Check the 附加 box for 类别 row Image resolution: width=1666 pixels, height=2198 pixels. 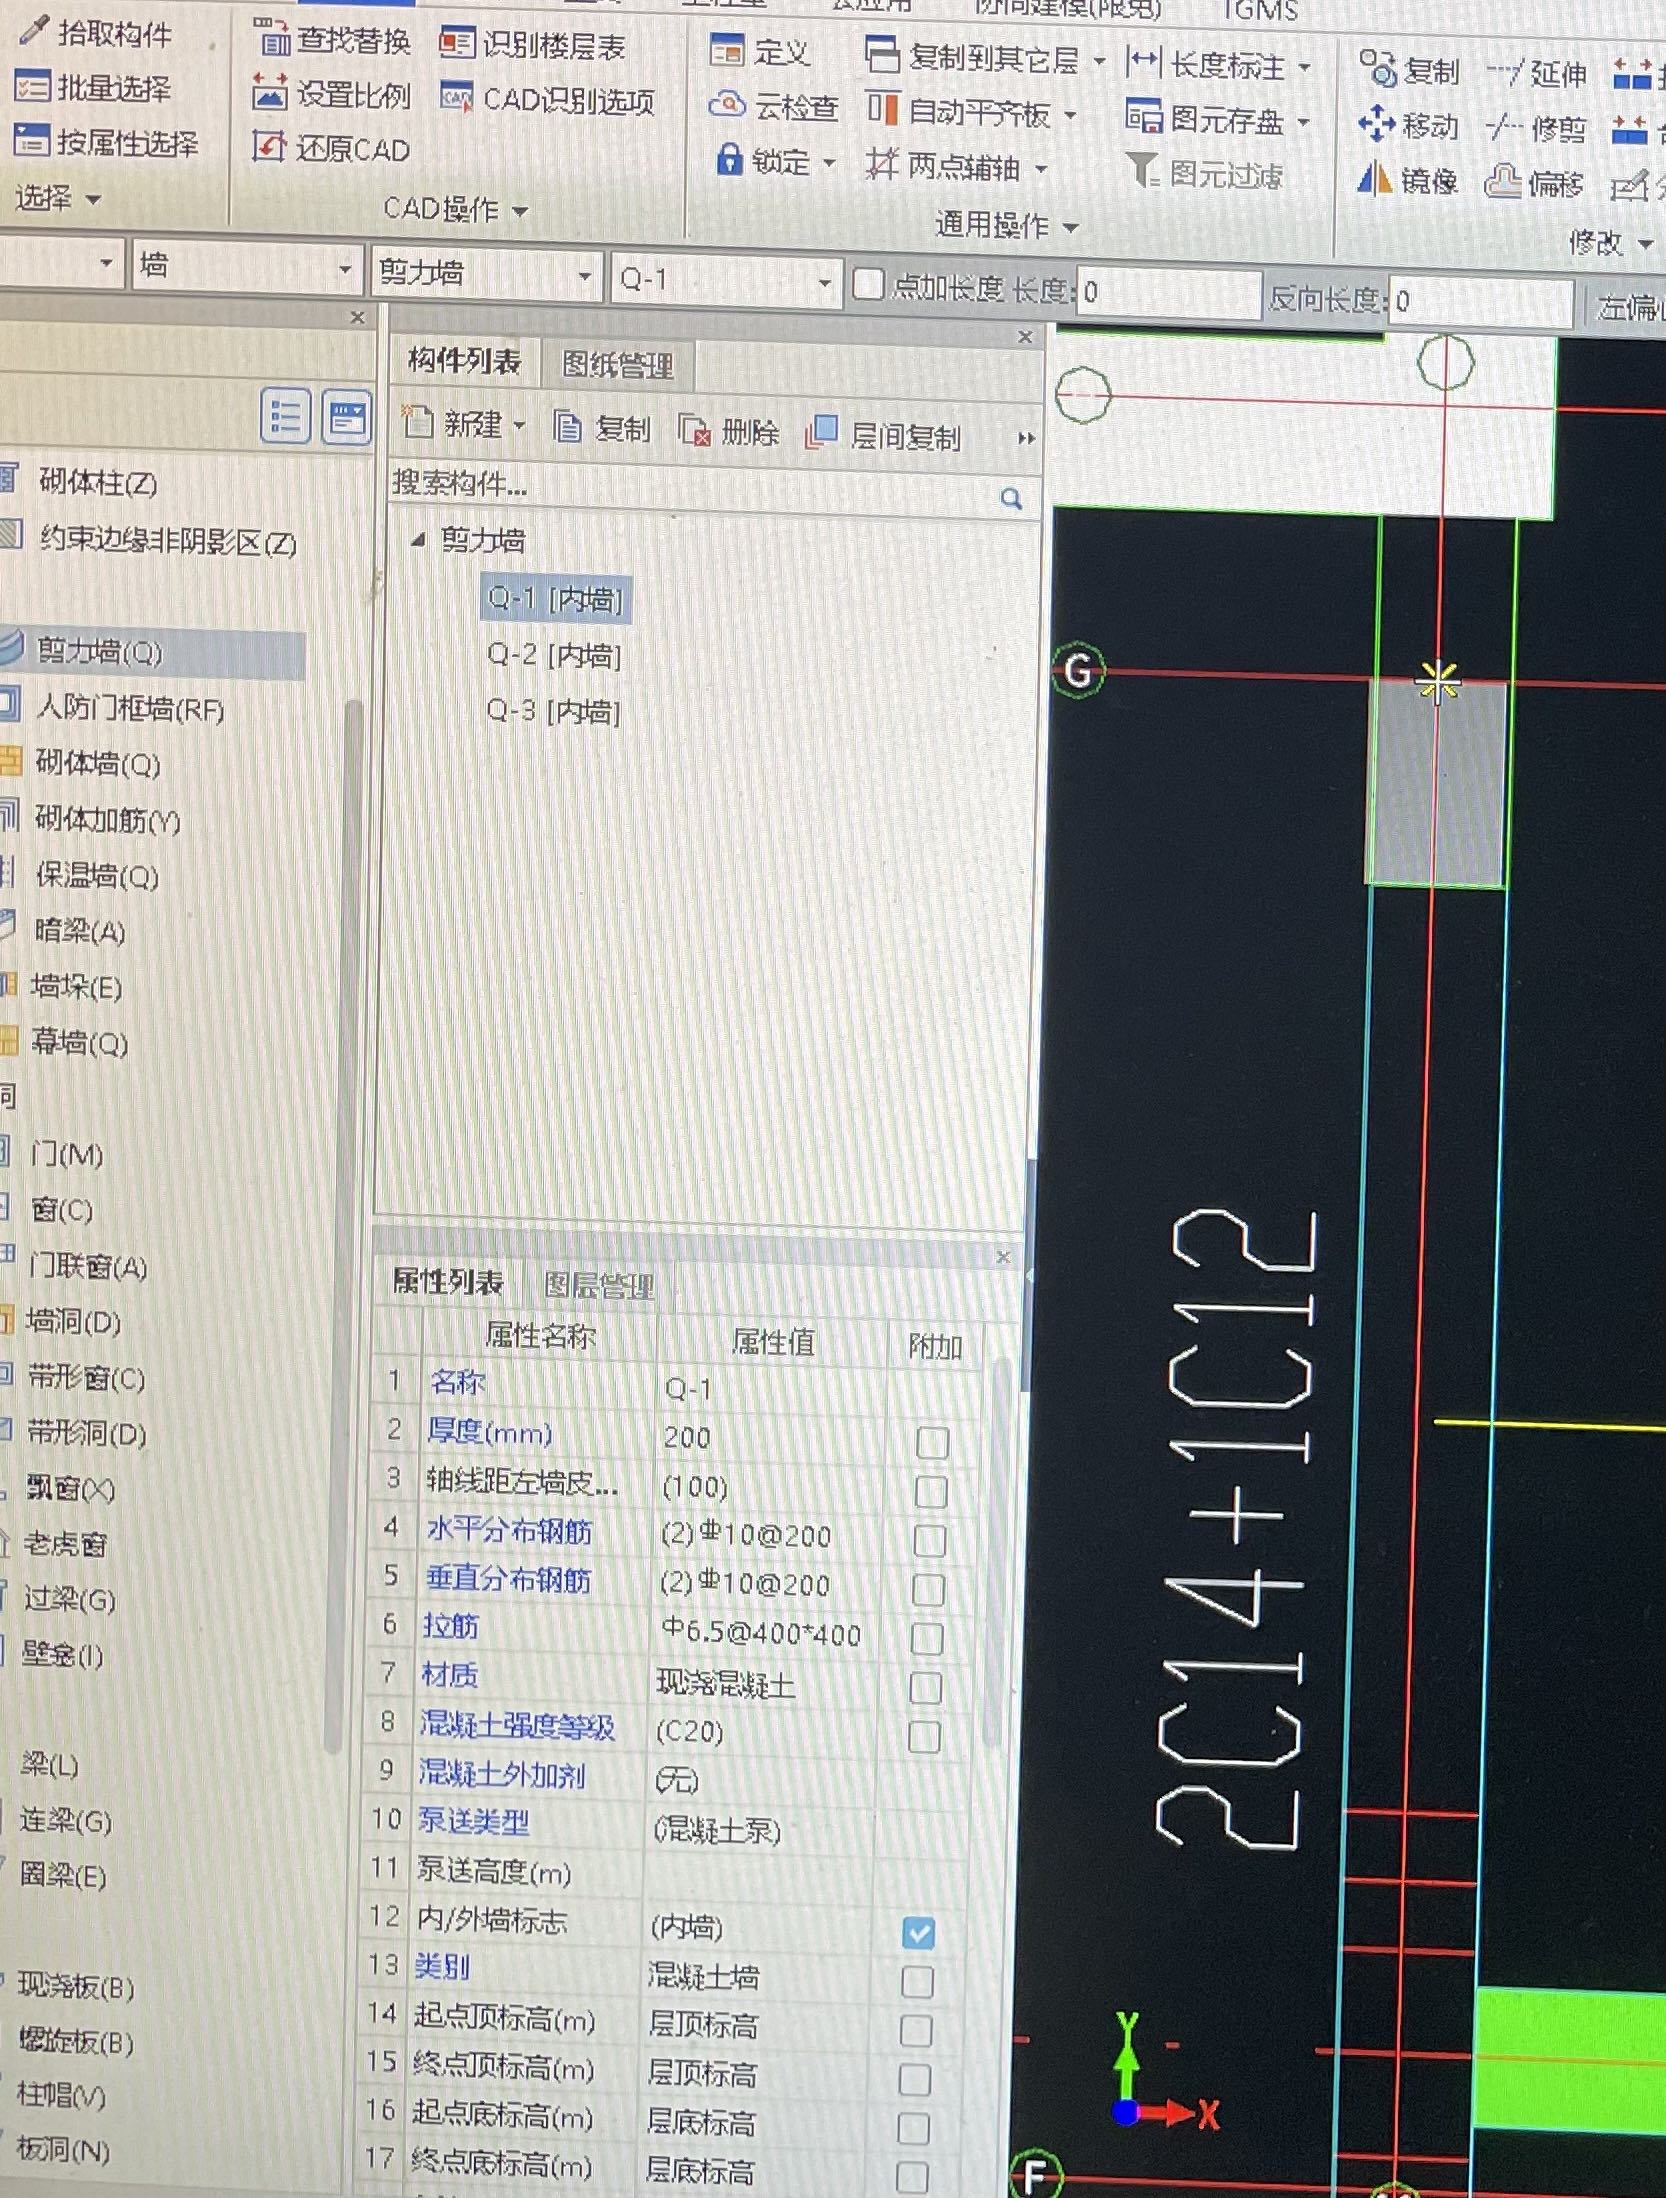[x=918, y=1981]
